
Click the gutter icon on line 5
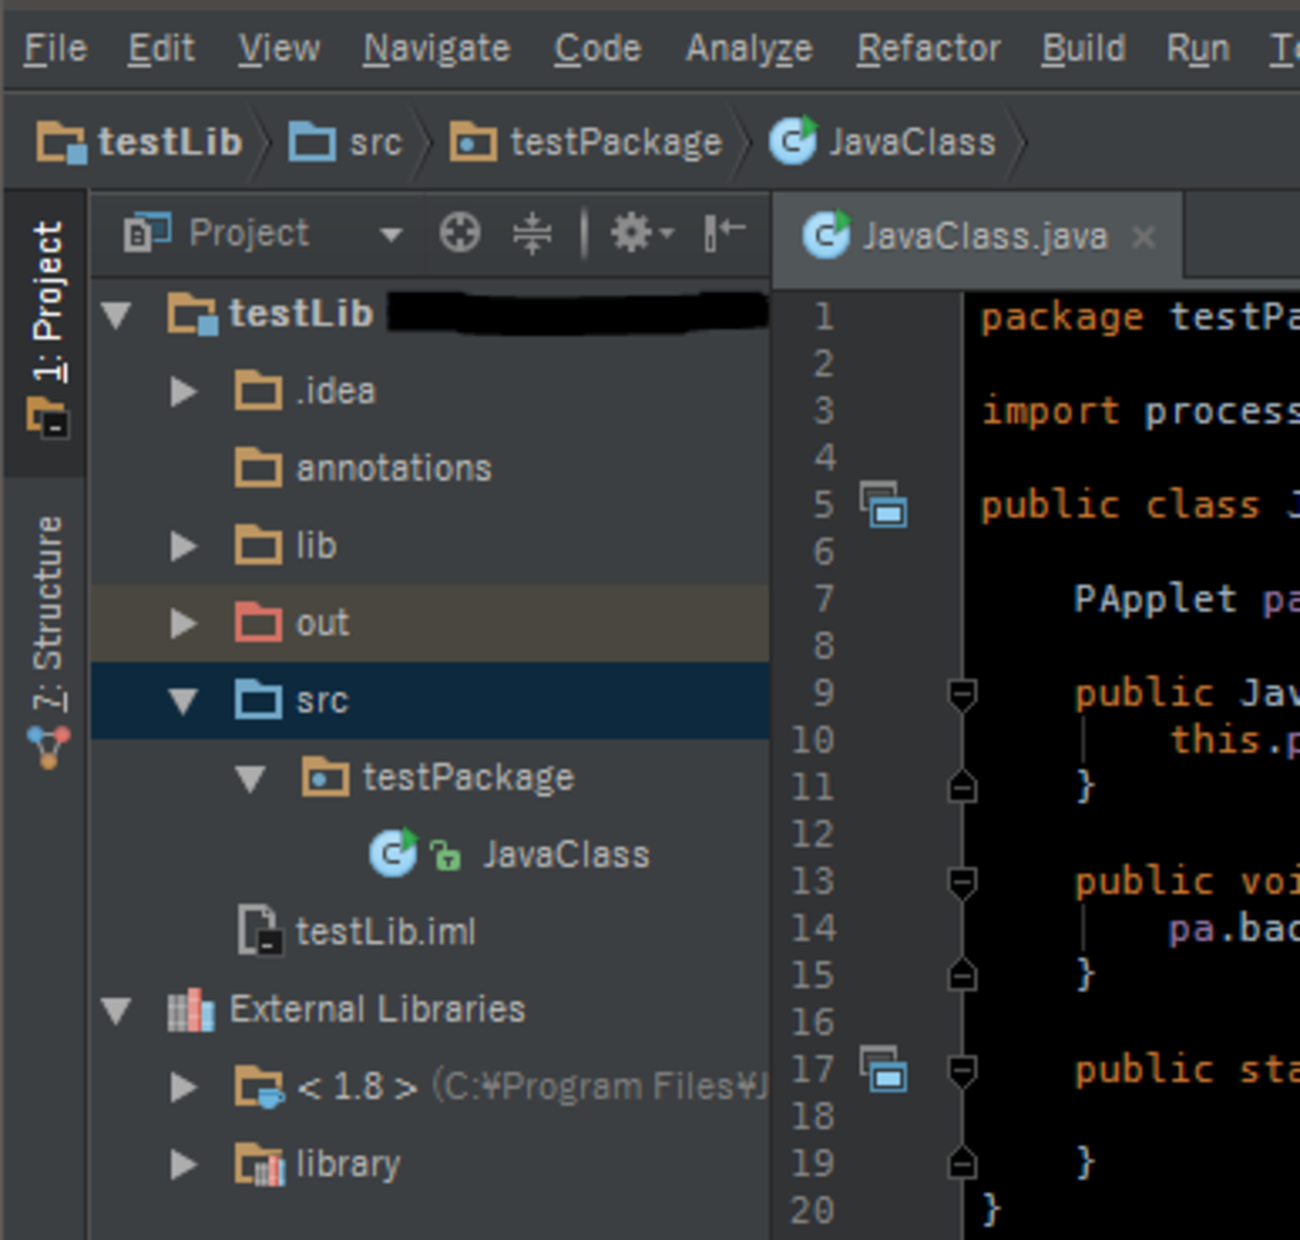(884, 504)
